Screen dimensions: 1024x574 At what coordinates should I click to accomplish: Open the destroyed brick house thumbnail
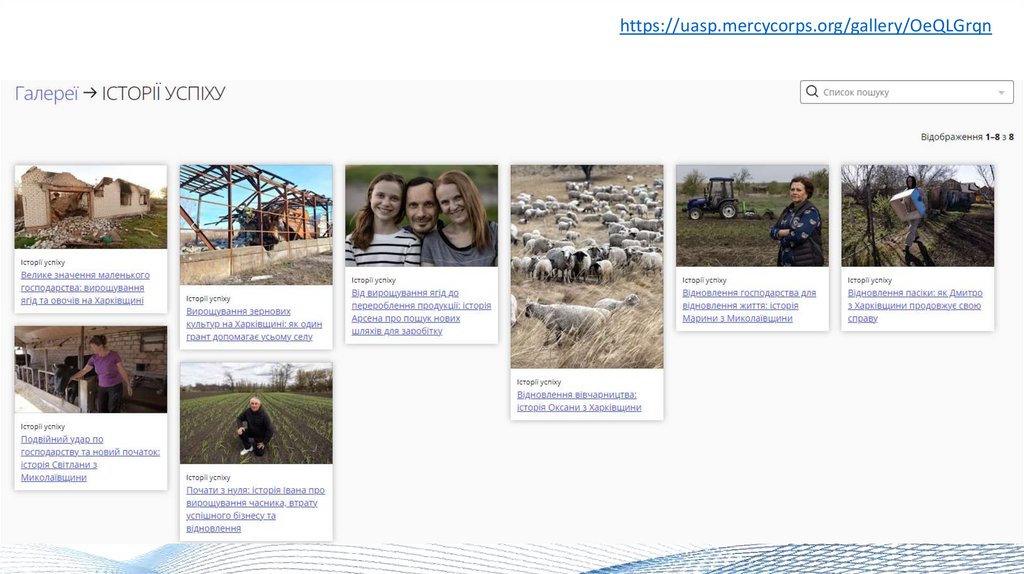click(91, 207)
